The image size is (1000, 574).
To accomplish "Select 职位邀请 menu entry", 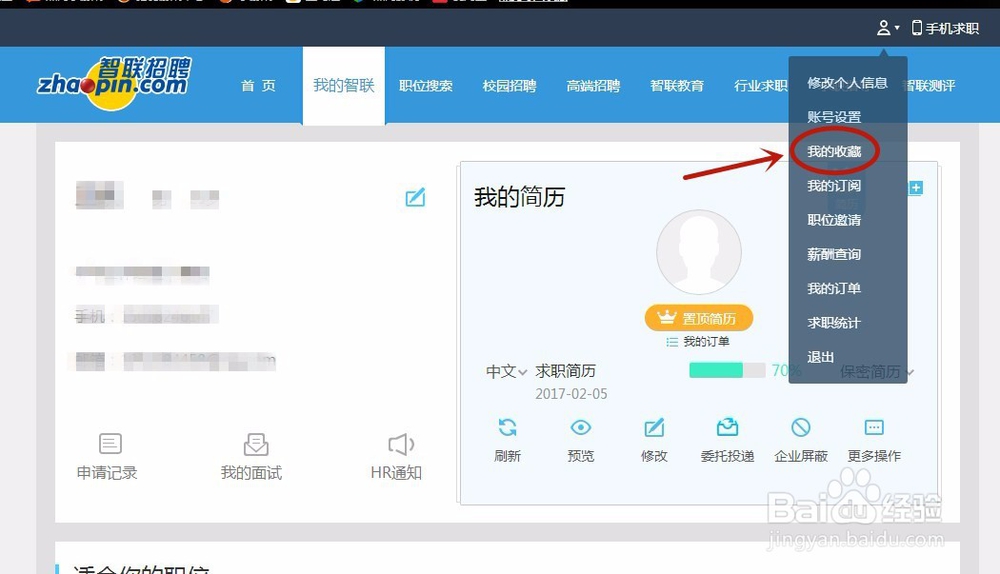I will click(834, 220).
